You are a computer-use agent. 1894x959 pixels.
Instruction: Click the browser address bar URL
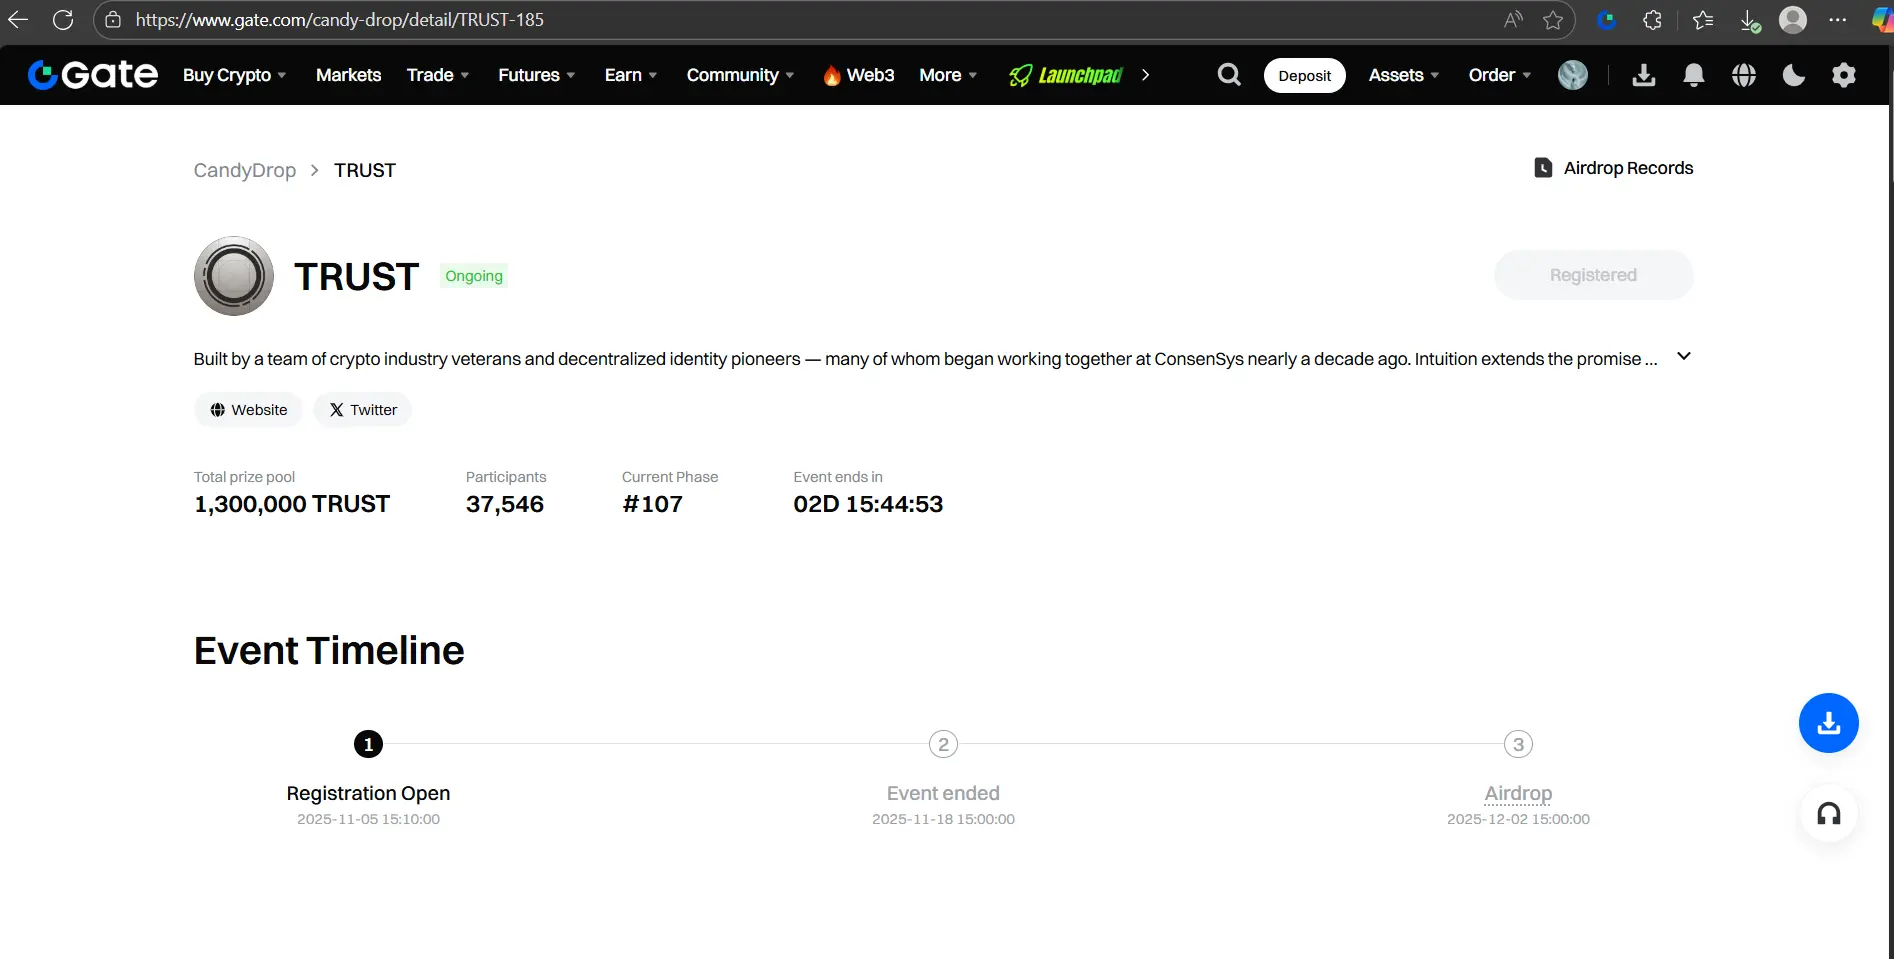340,20
